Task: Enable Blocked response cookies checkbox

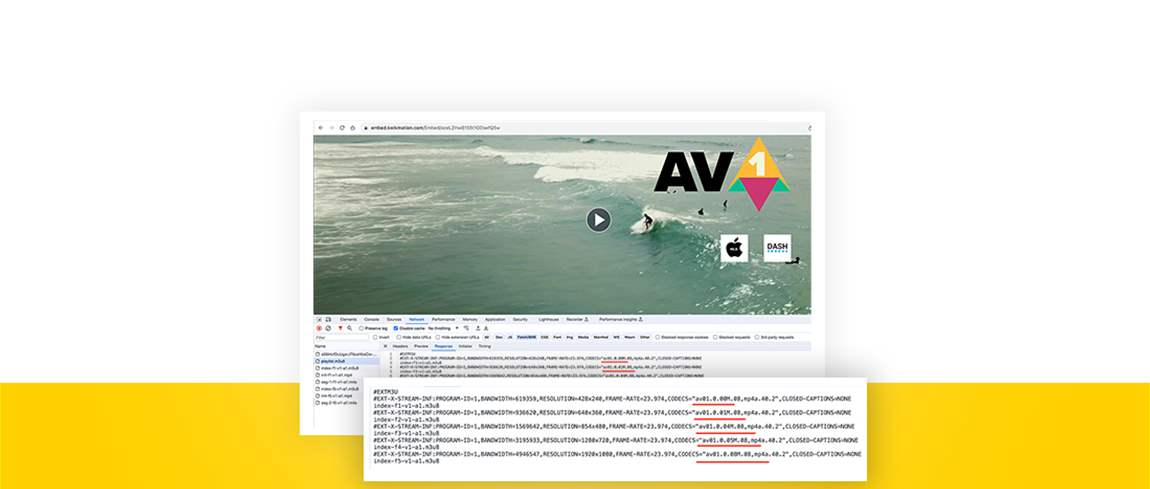Action: (657, 337)
